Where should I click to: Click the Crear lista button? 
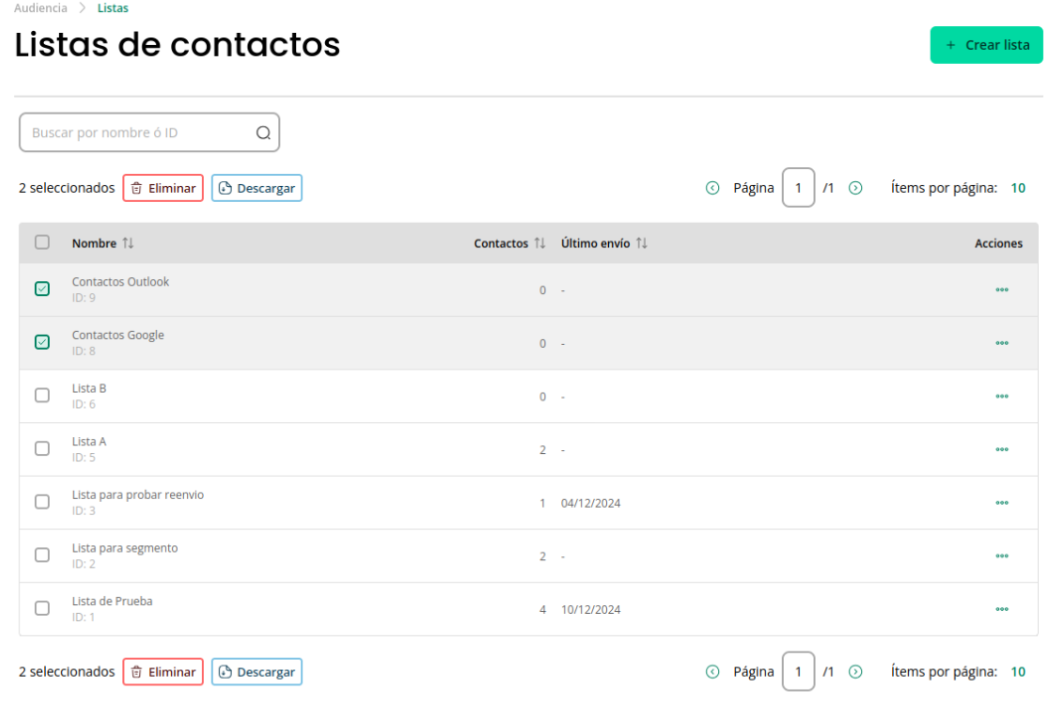click(x=986, y=45)
